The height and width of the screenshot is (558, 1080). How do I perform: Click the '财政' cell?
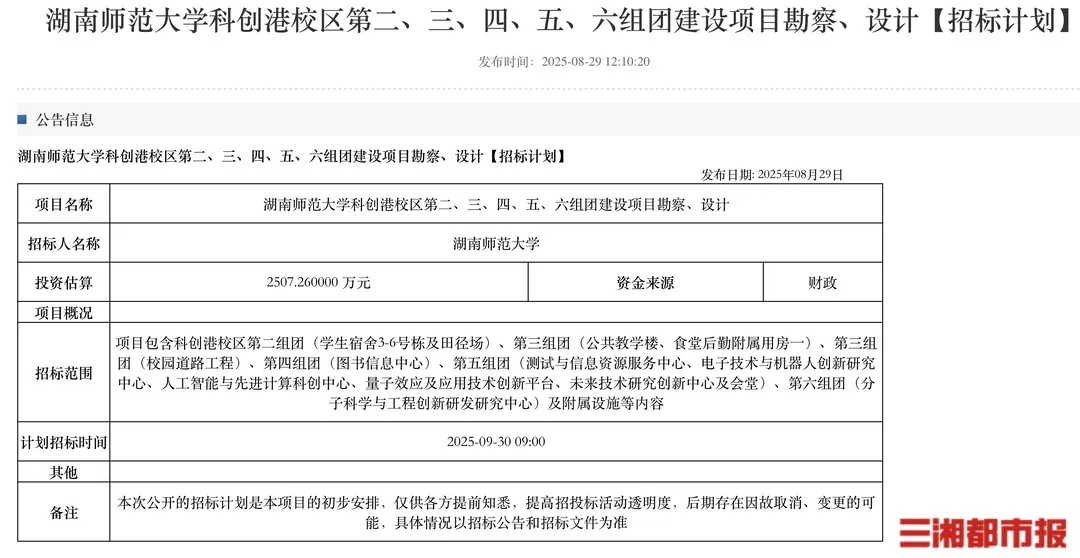pos(822,282)
